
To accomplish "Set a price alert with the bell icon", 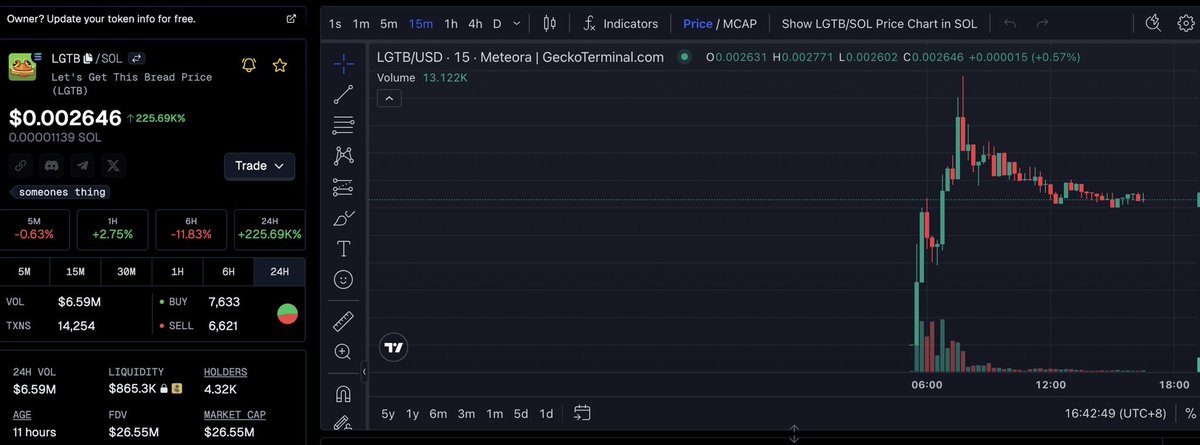I will click(249, 66).
